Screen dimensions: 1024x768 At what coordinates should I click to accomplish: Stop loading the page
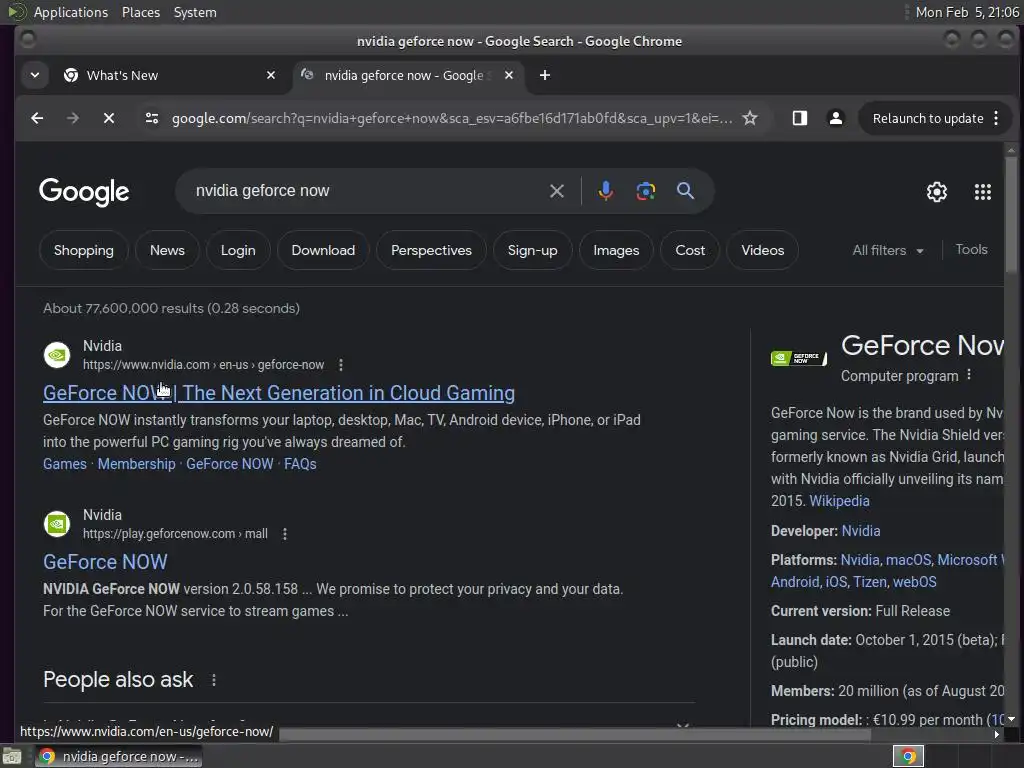tap(109, 118)
